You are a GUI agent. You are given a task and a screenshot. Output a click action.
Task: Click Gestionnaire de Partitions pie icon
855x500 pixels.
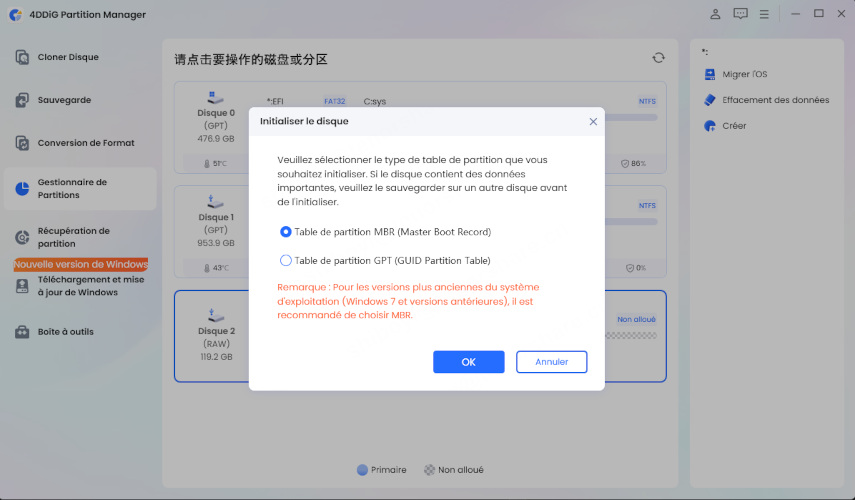point(22,189)
